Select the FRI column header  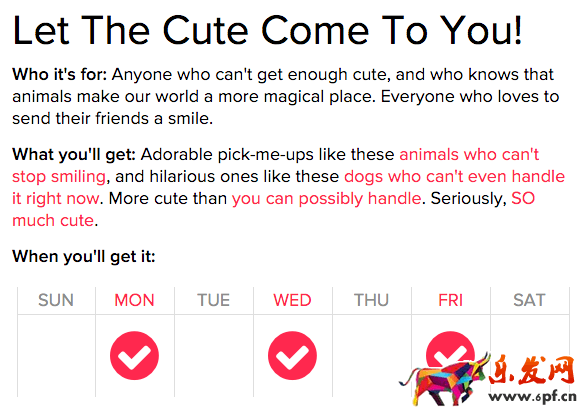coord(450,300)
